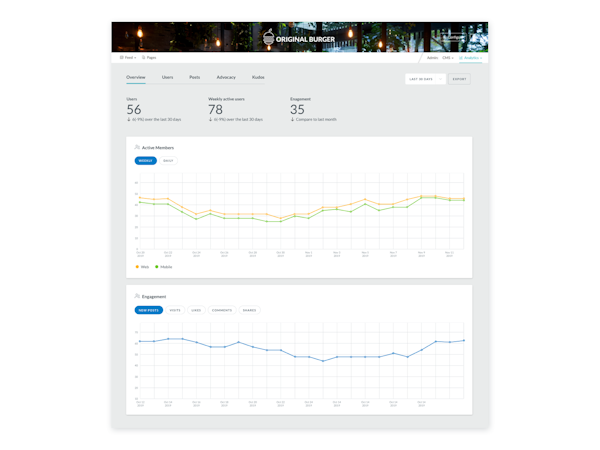Open the Feed dropdown menu
Screen dimensions: 600x450
pyautogui.click(x=128, y=57)
